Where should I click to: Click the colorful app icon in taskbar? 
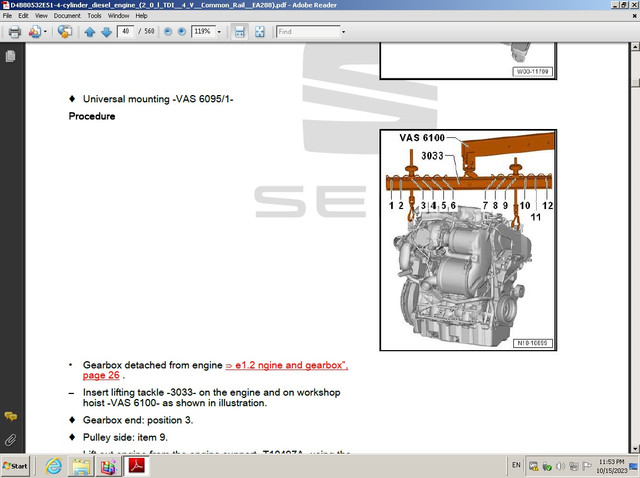108,466
